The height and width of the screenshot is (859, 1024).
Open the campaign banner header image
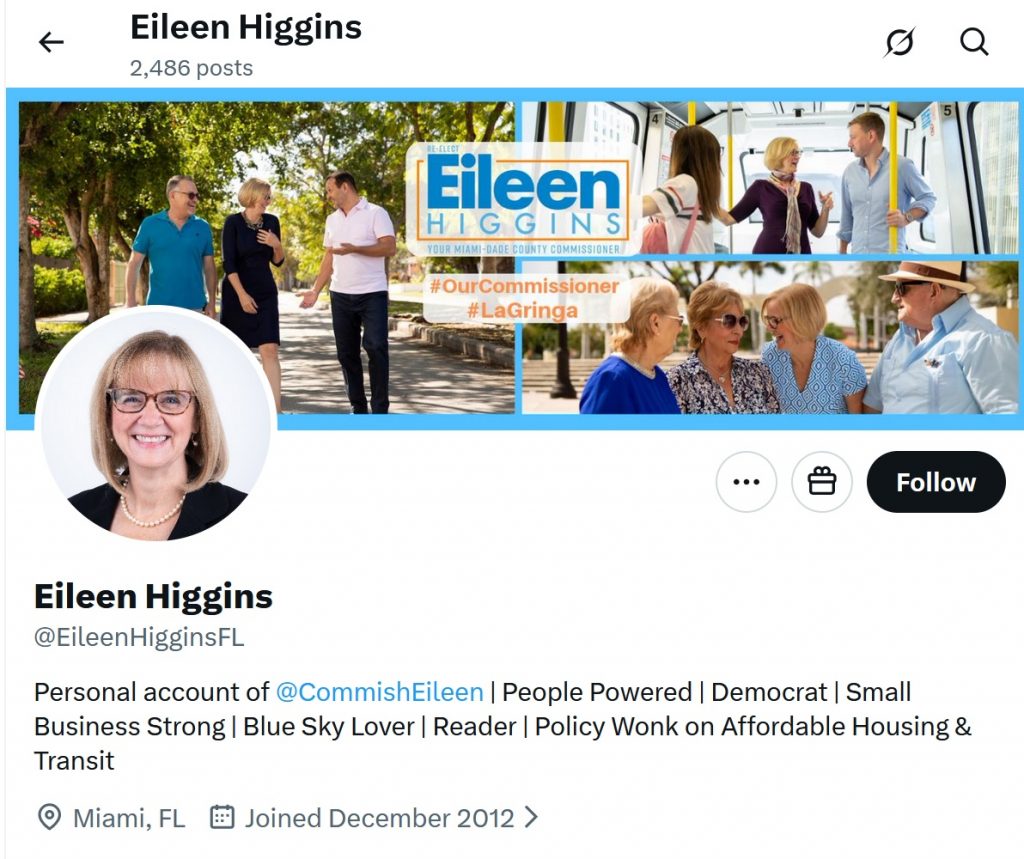click(x=515, y=258)
